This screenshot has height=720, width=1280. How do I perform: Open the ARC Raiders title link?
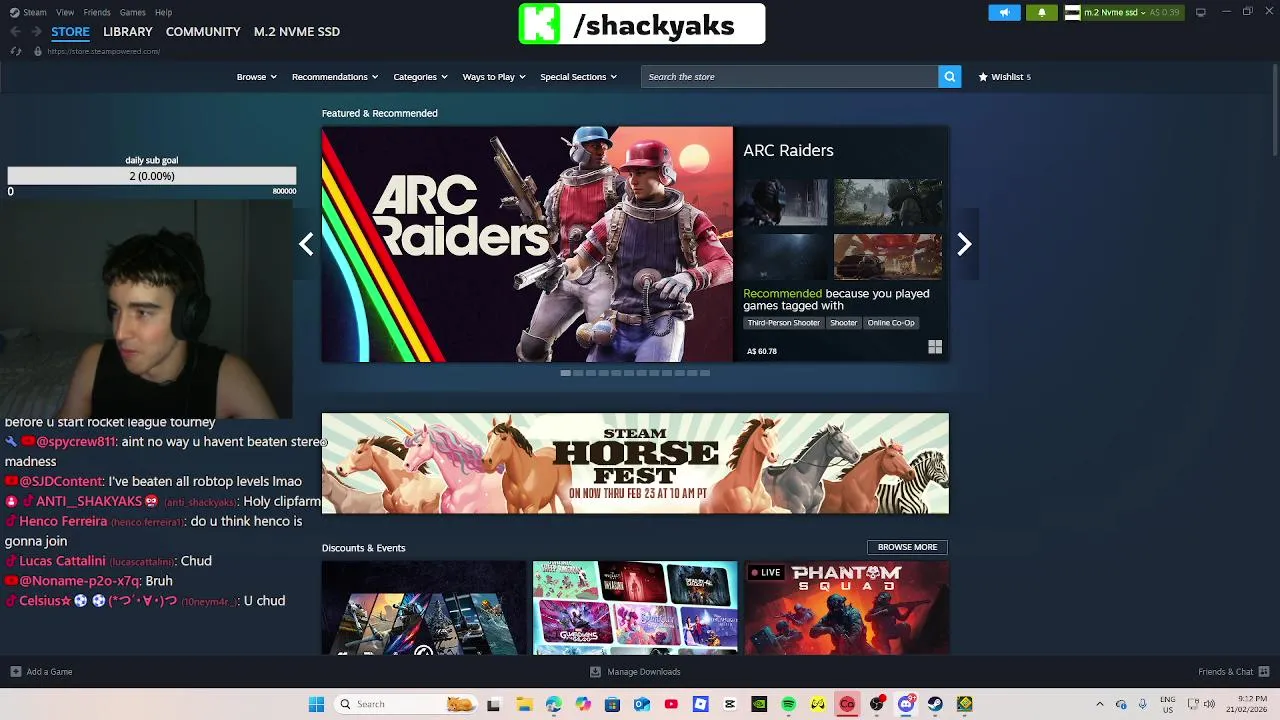(x=788, y=150)
